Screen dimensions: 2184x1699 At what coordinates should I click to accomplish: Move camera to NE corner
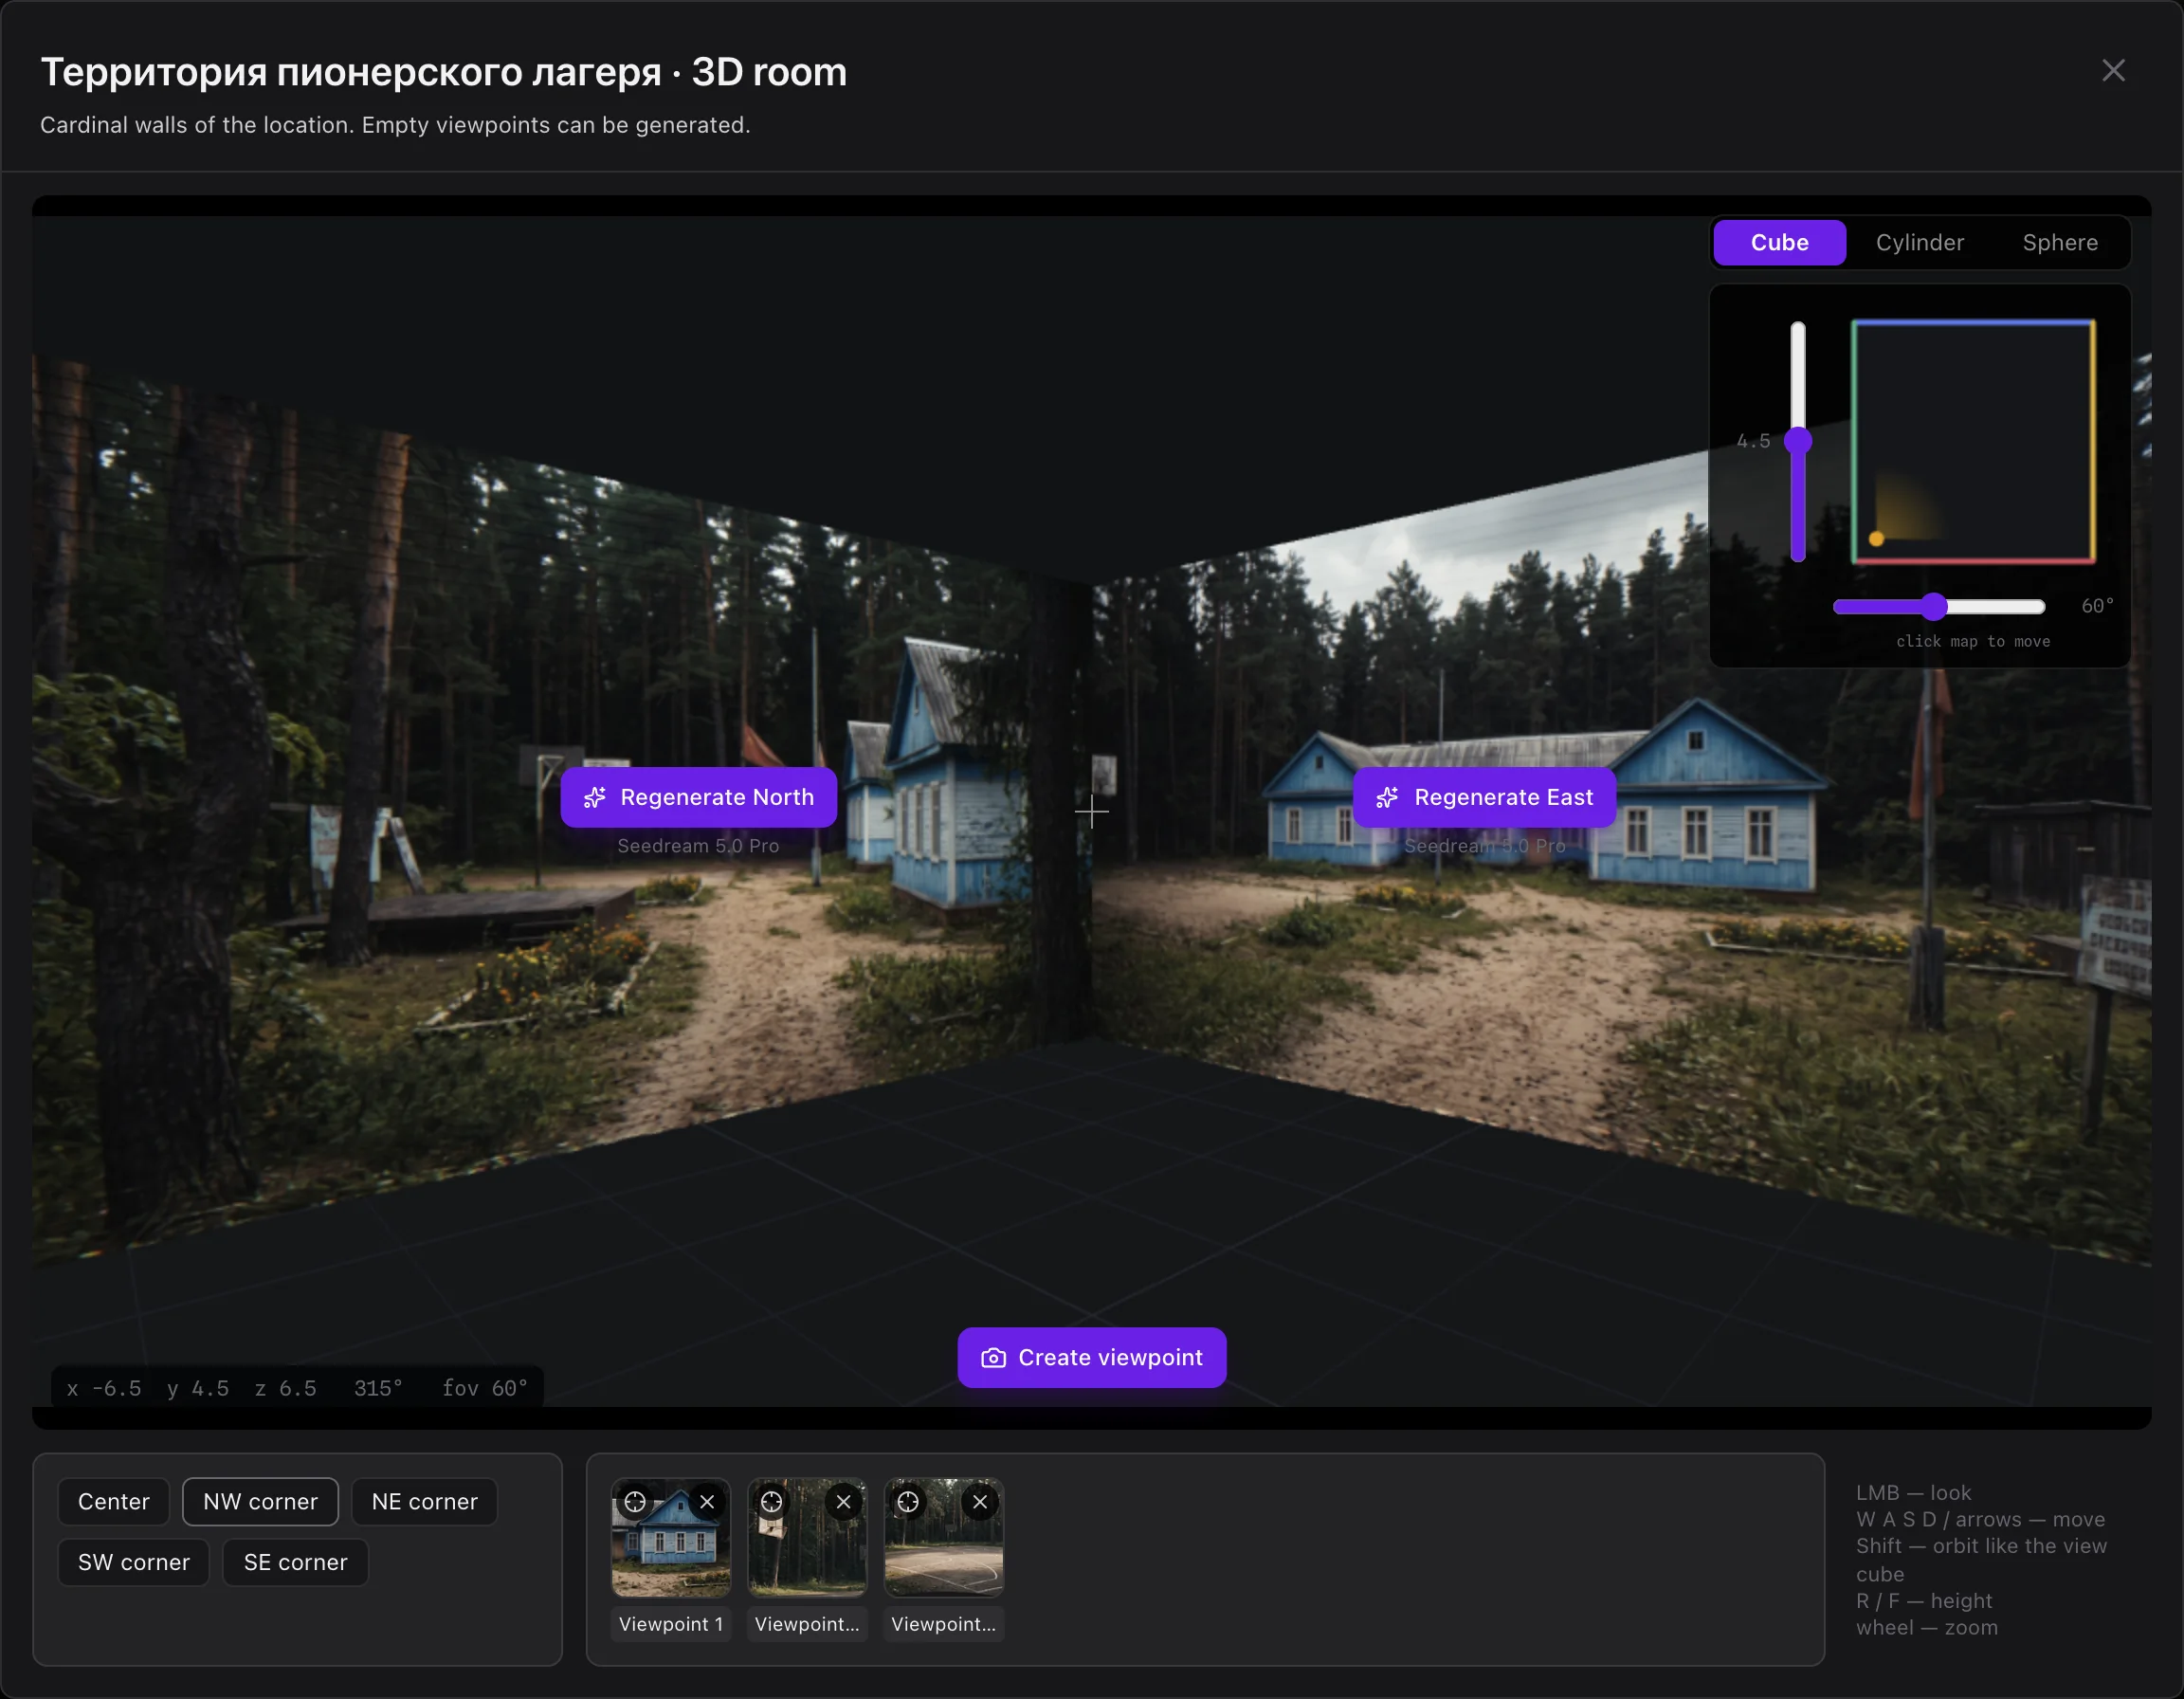(425, 1501)
